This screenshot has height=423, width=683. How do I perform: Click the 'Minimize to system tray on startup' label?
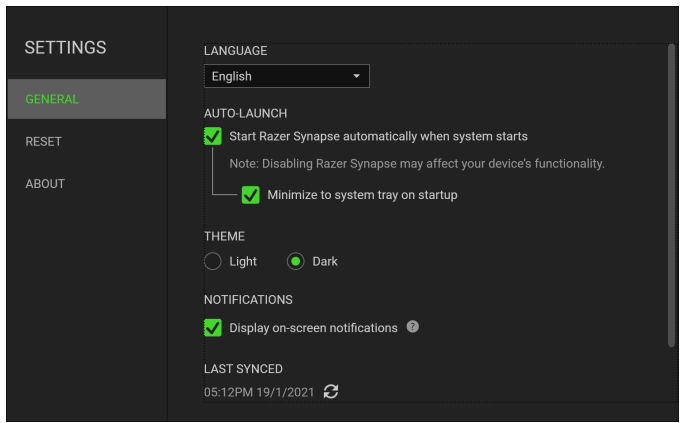(362, 195)
